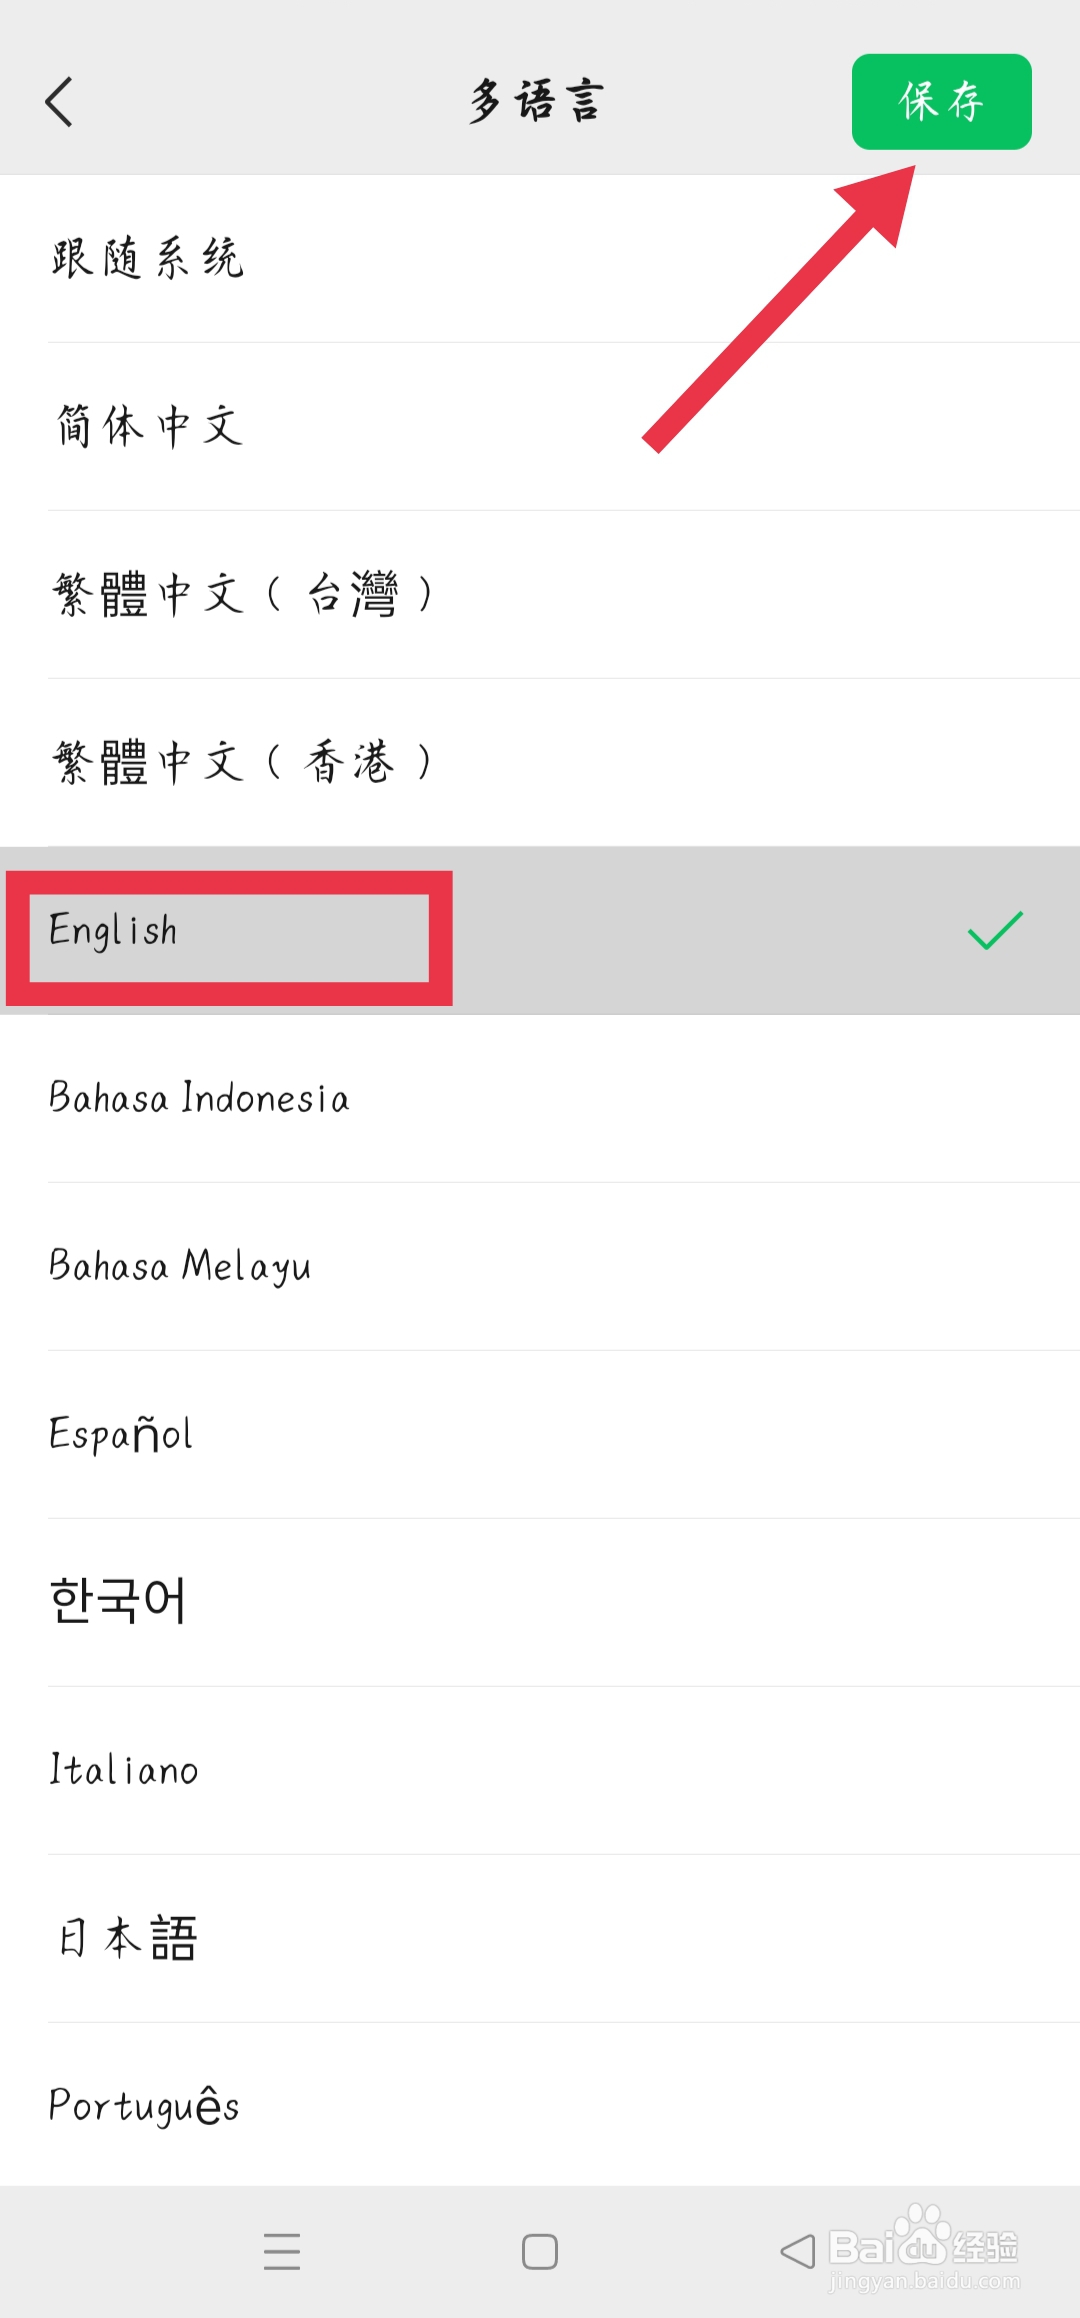Tap the English language row
Viewport: 1080px width, 2318px height.
tap(114, 931)
